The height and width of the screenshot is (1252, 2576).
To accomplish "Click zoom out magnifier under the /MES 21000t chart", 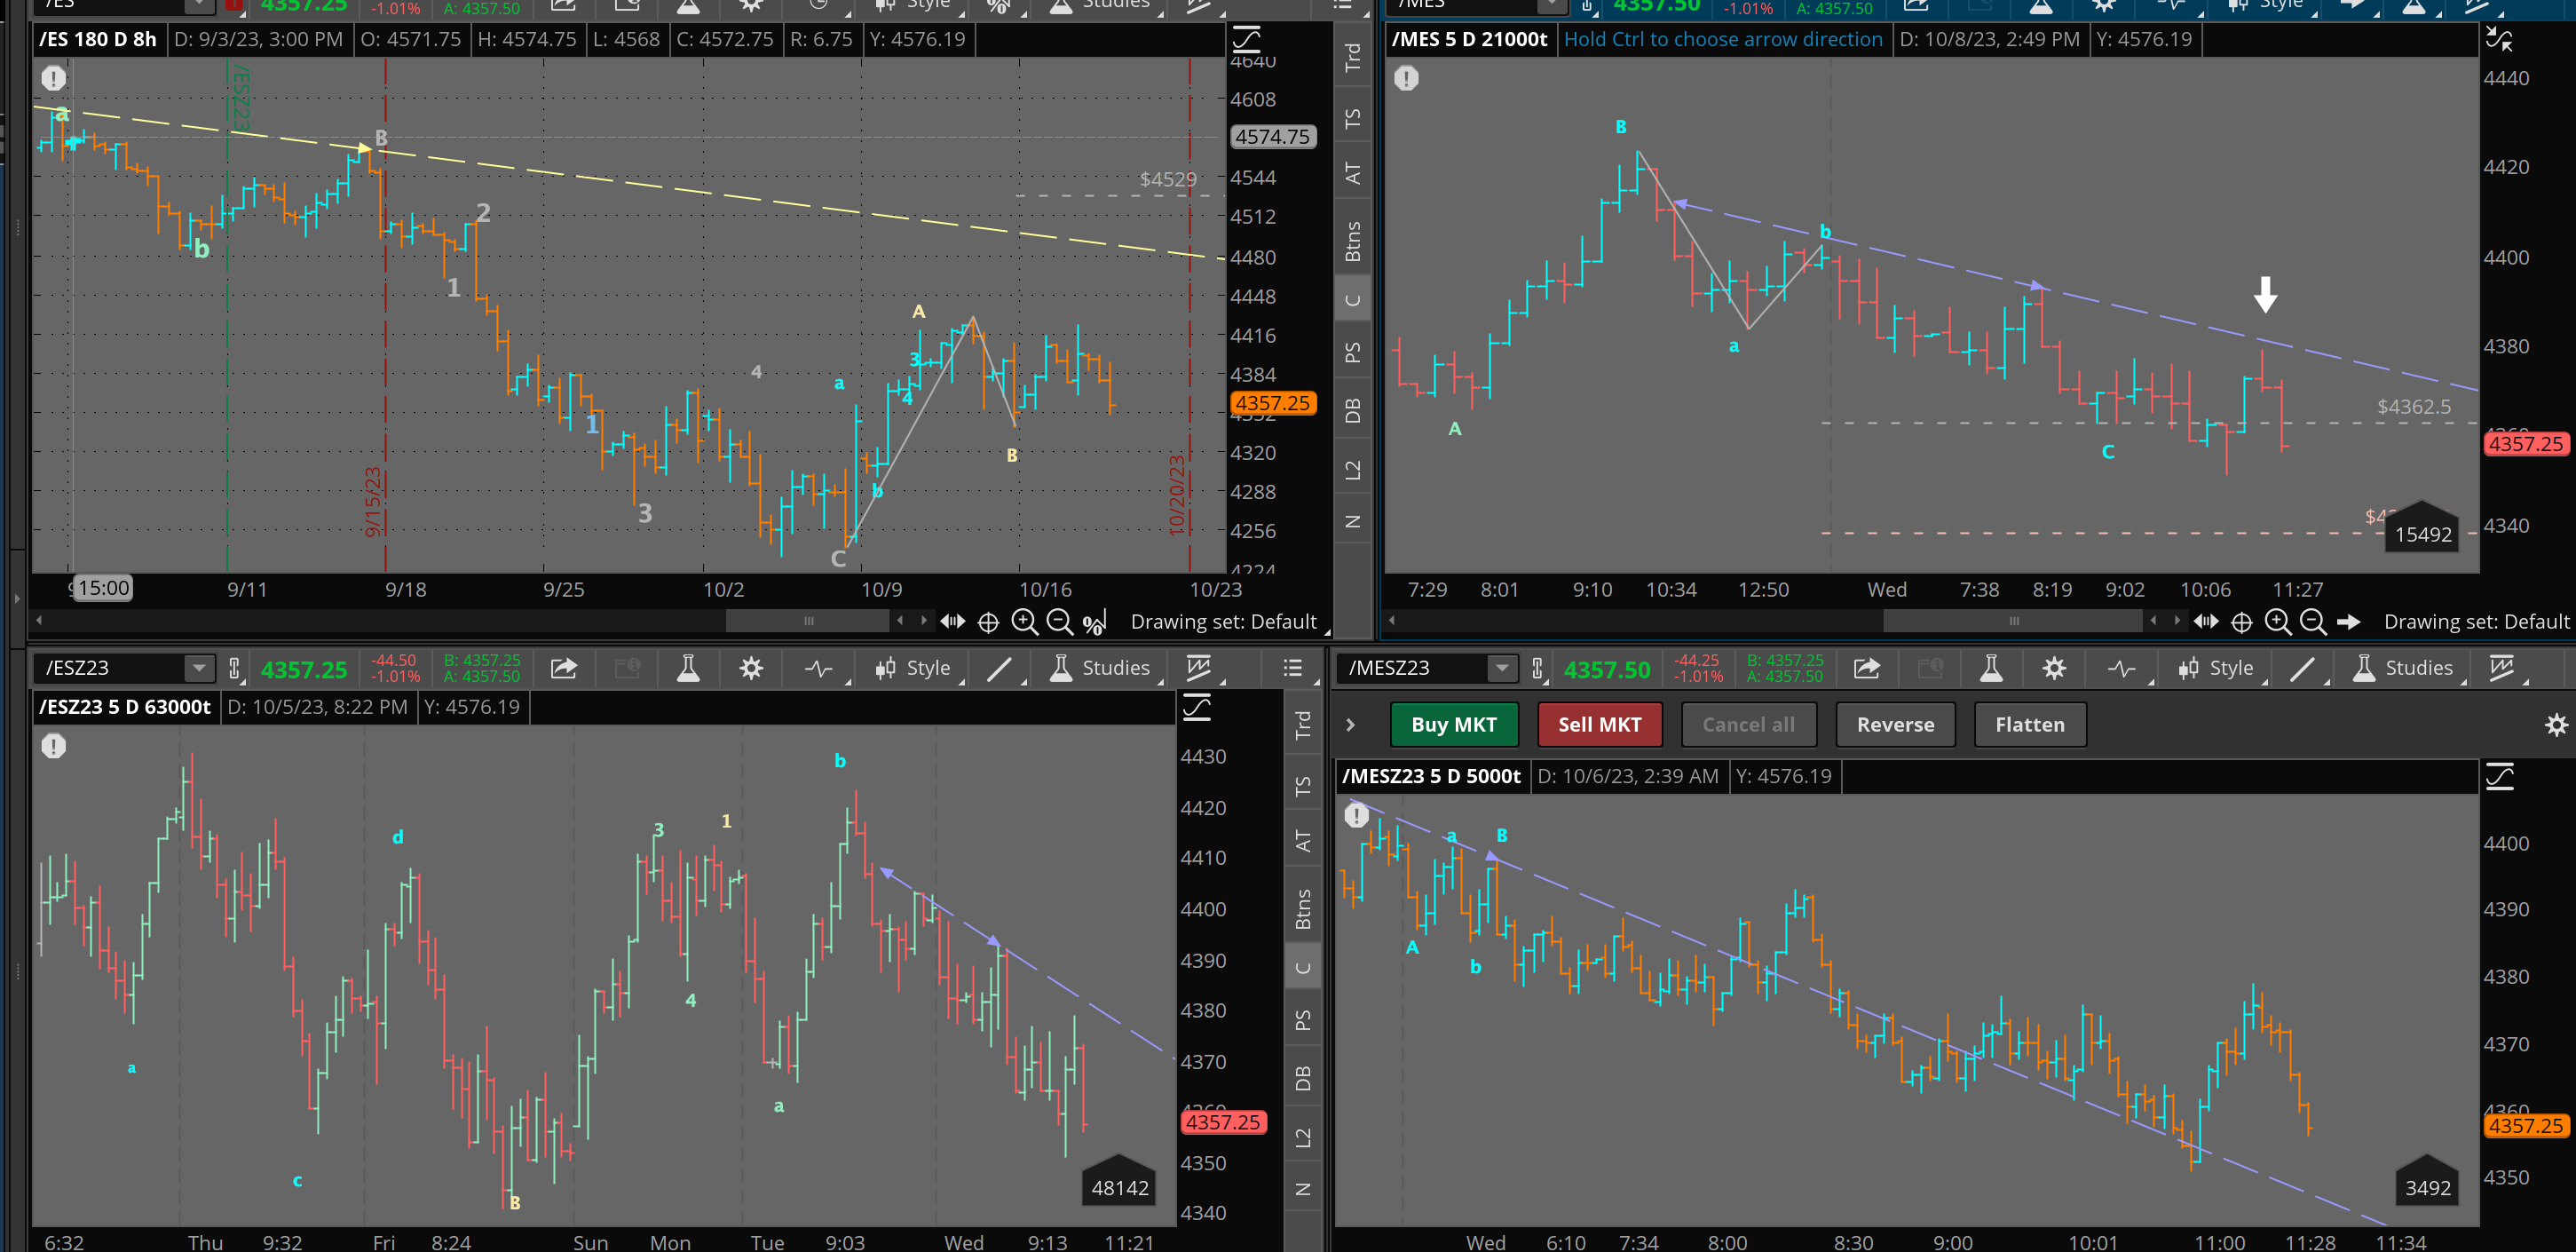I will coord(2312,622).
